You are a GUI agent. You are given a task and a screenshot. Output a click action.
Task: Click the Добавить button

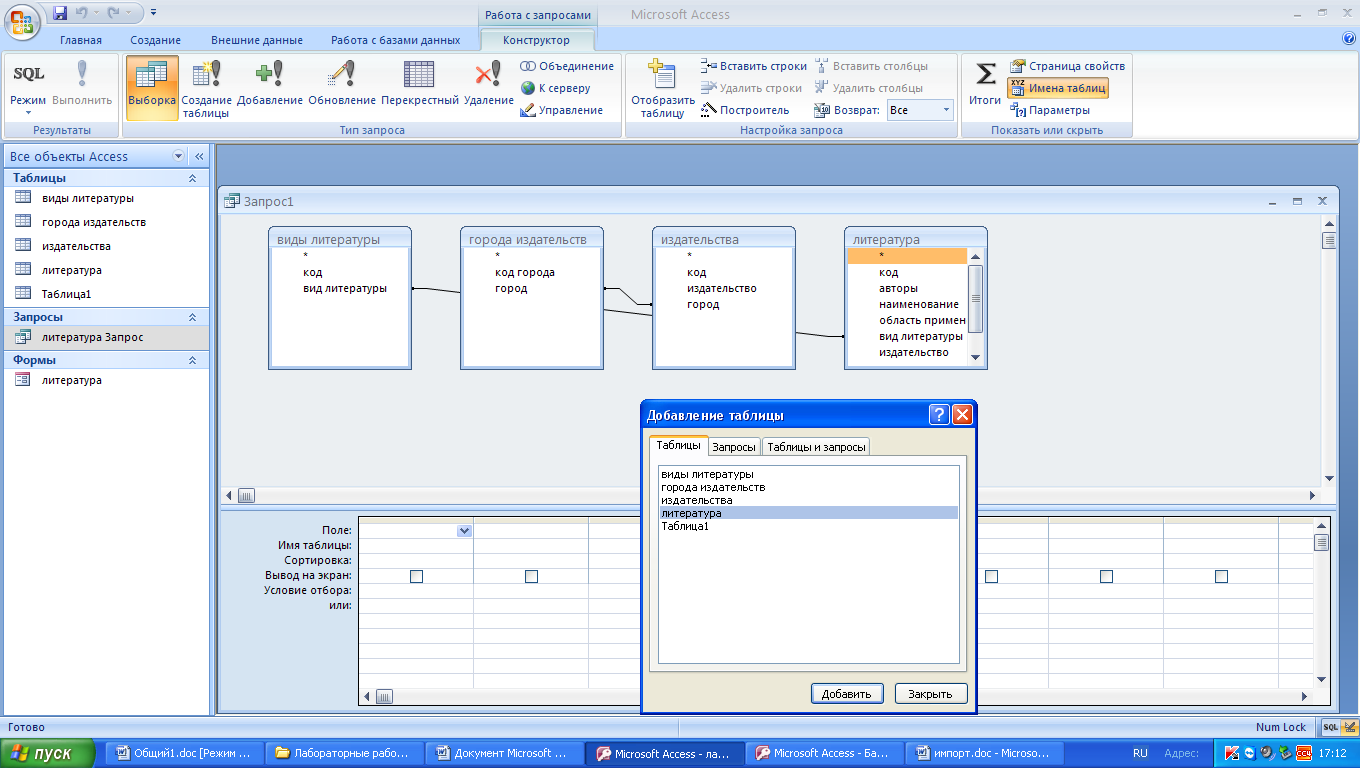click(847, 693)
